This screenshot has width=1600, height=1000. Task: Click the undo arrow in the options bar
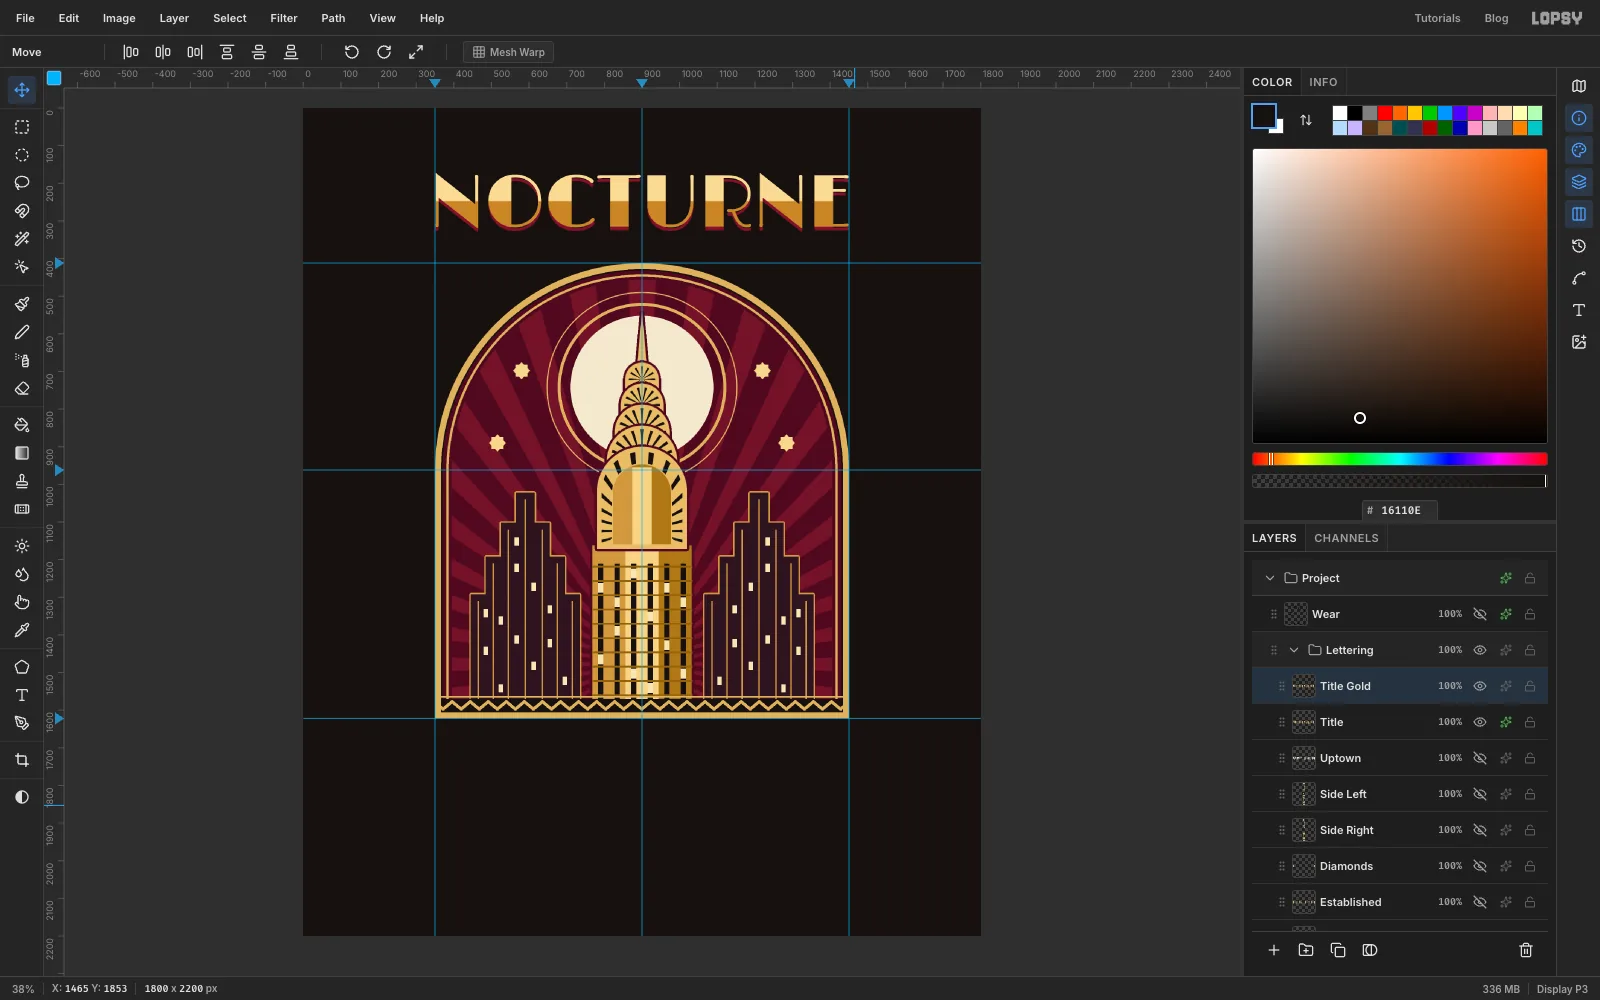(352, 52)
